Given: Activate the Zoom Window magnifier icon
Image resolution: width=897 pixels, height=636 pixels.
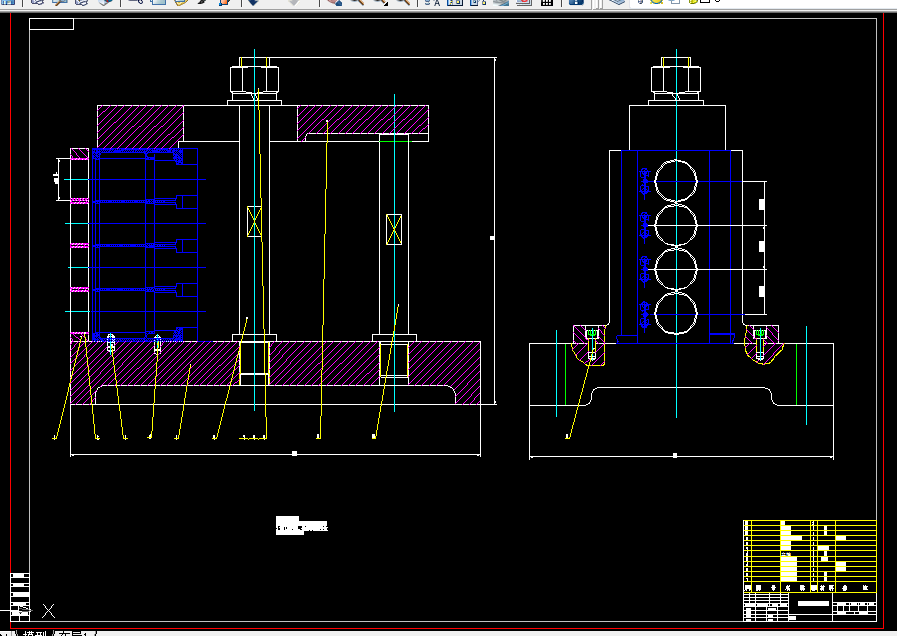Looking at the screenshot, I should (380, 2).
